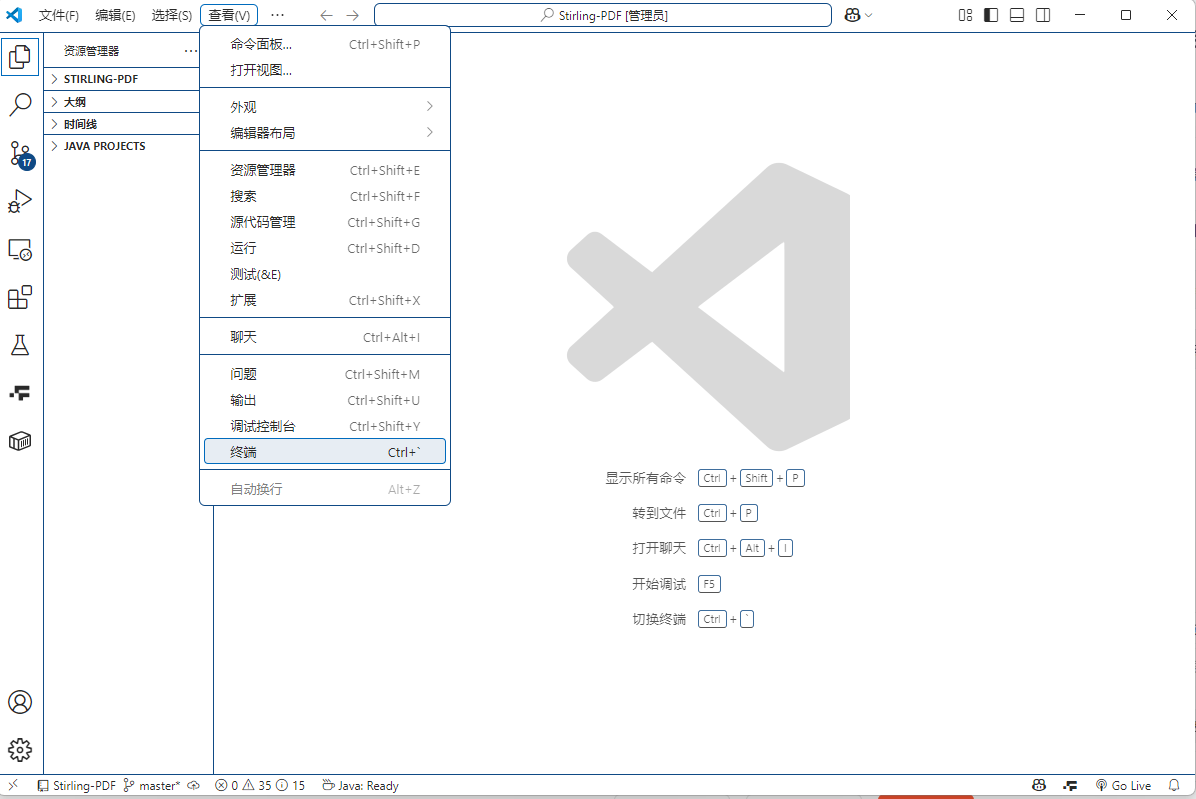This screenshot has height=799, width=1196.
Task: Select 输出 menu entry
Action: pyautogui.click(x=325, y=400)
